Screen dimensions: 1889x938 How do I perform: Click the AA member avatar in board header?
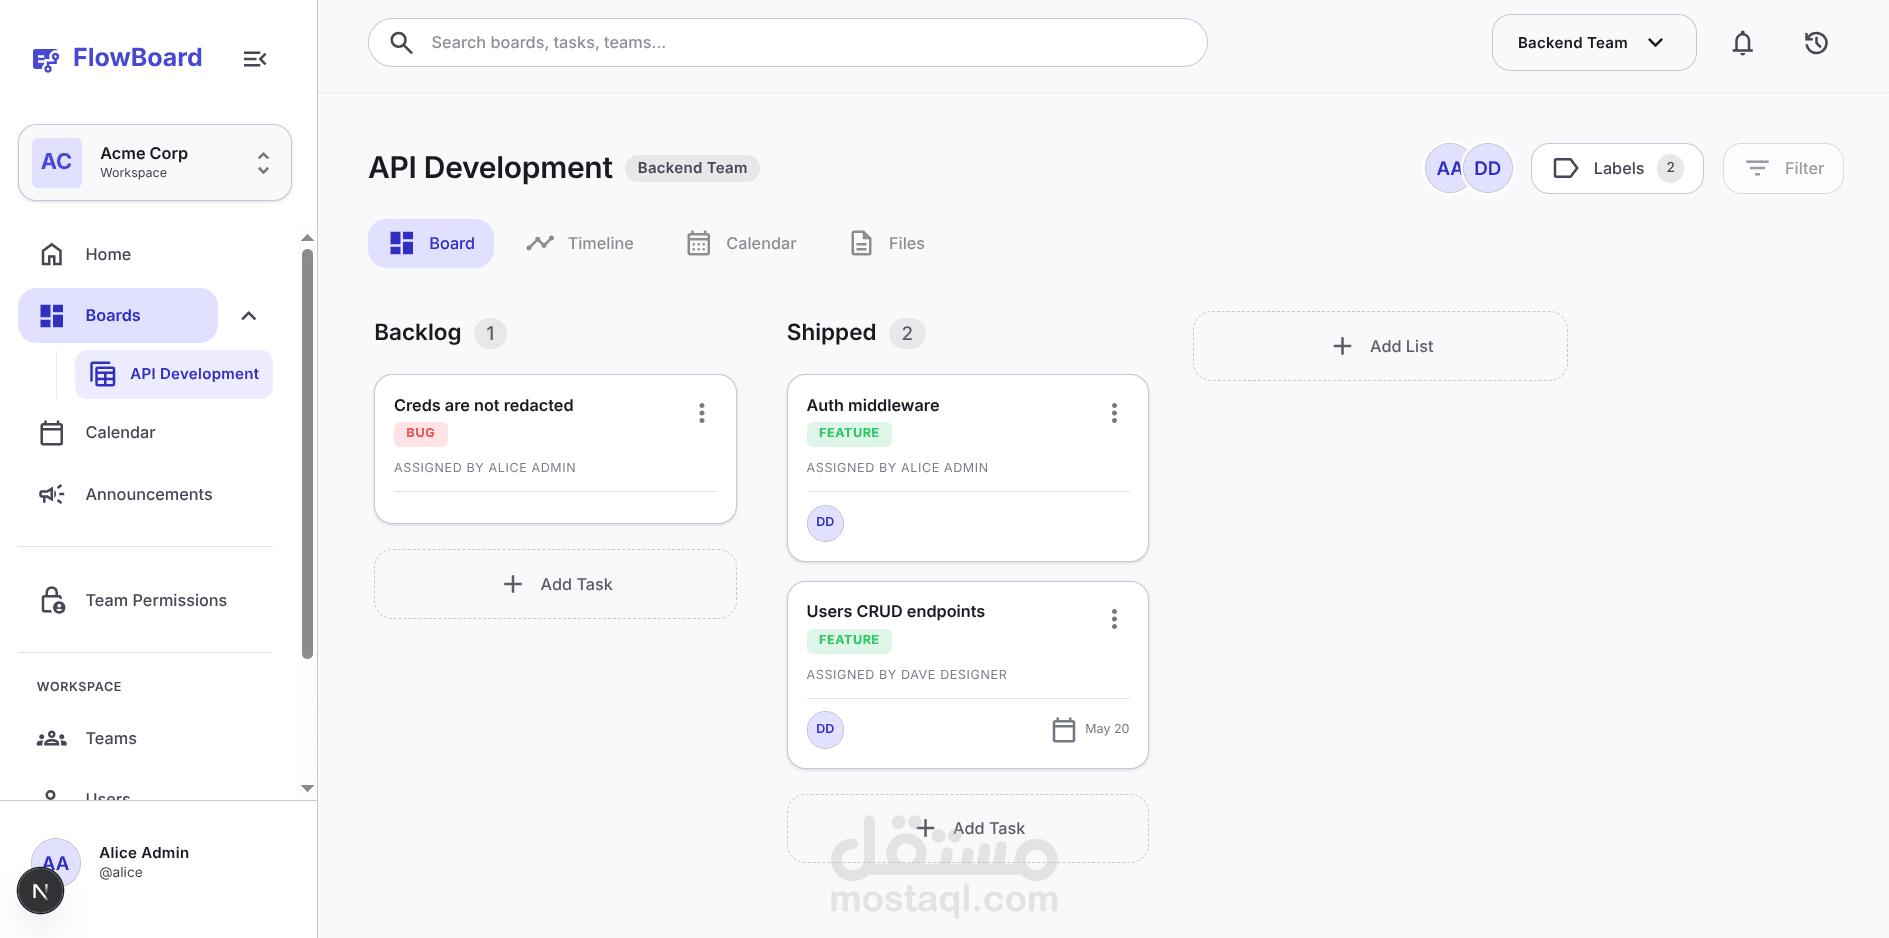pyautogui.click(x=1446, y=168)
